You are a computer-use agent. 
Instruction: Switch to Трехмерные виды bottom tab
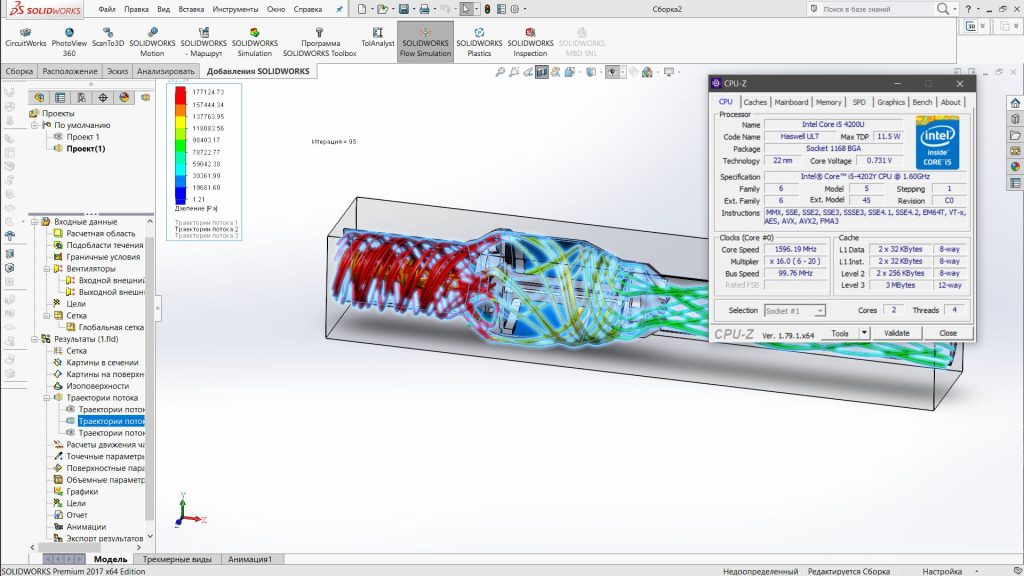tap(177, 559)
